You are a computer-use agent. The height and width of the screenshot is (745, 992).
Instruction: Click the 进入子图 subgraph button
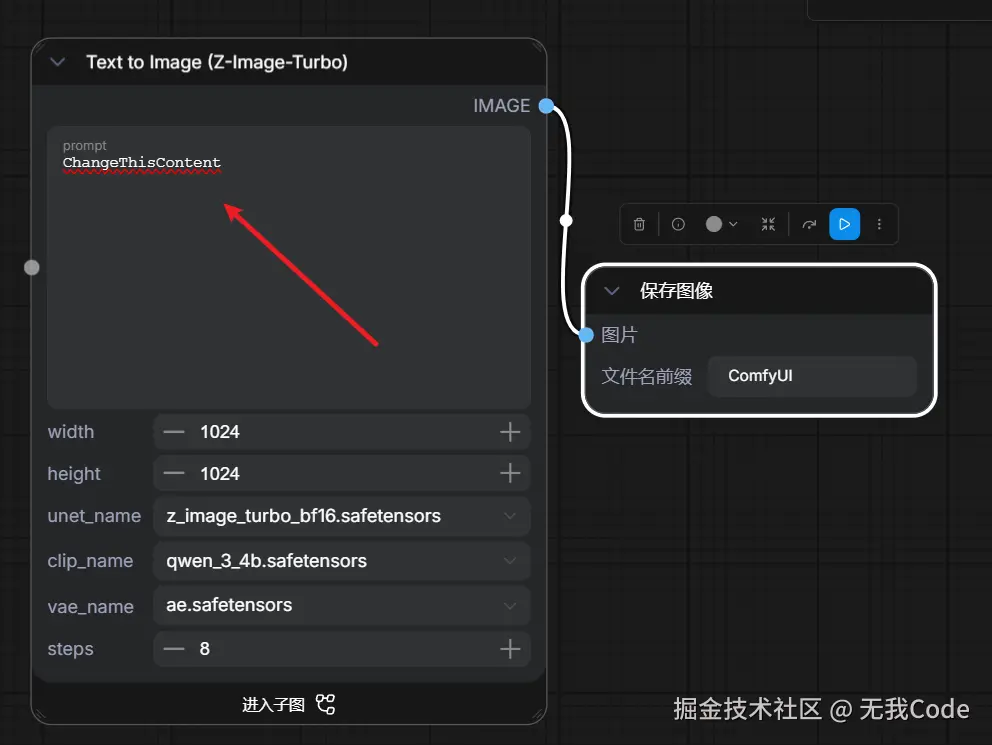click(288, 704)
